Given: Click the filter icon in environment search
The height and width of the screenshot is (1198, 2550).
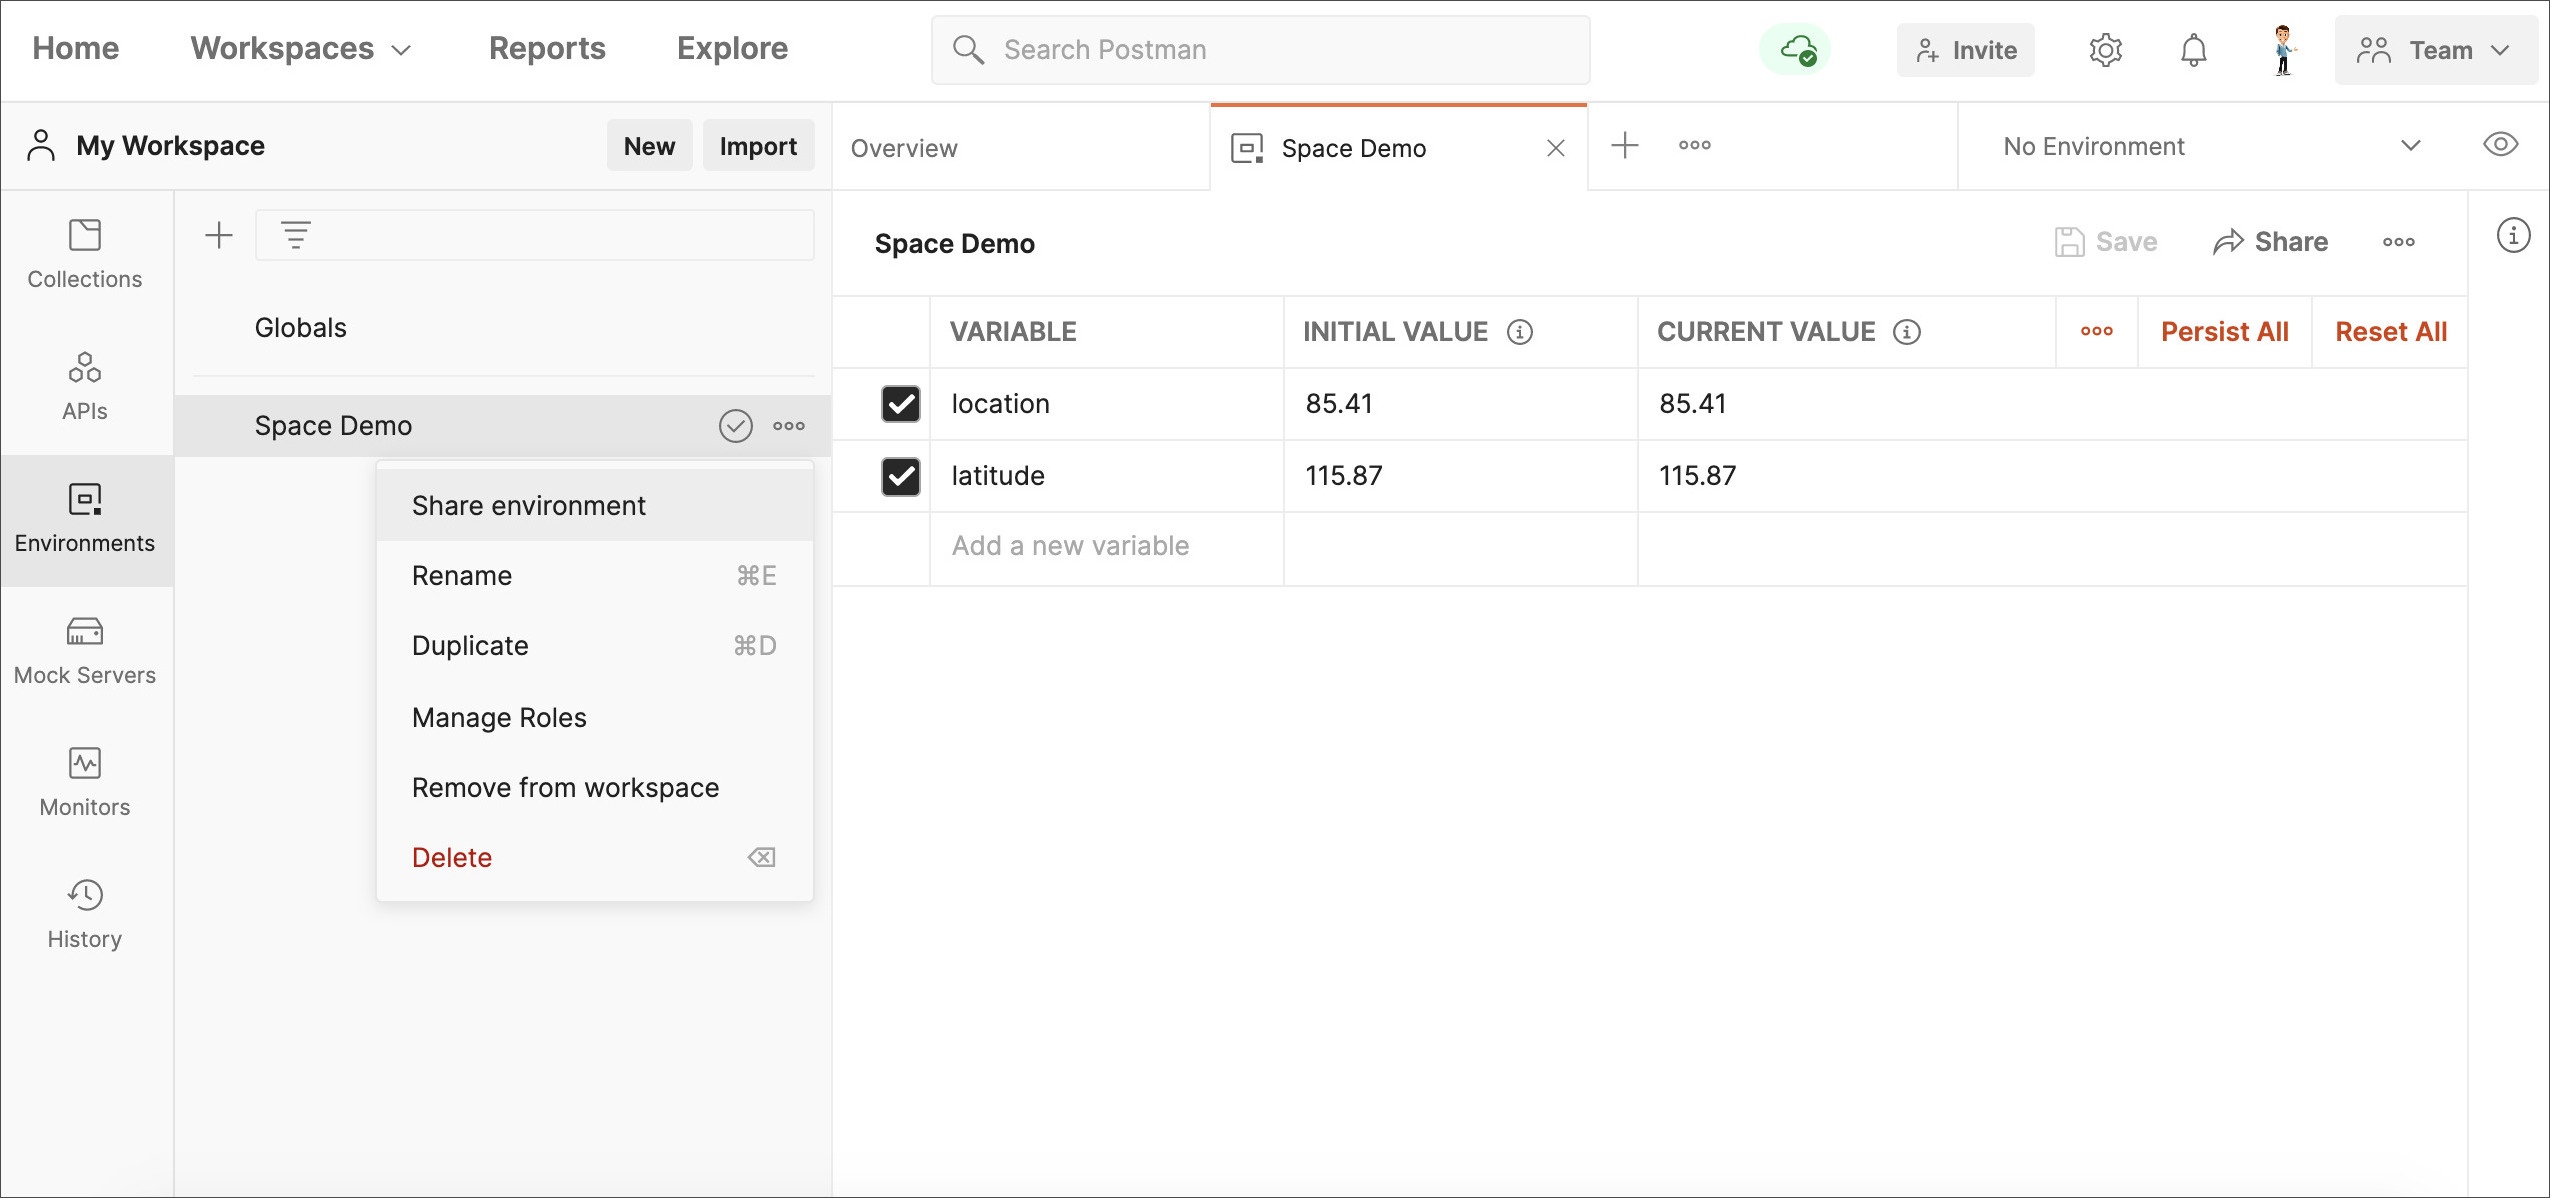Looking at the screenshot, I should (x=296, y=235).
